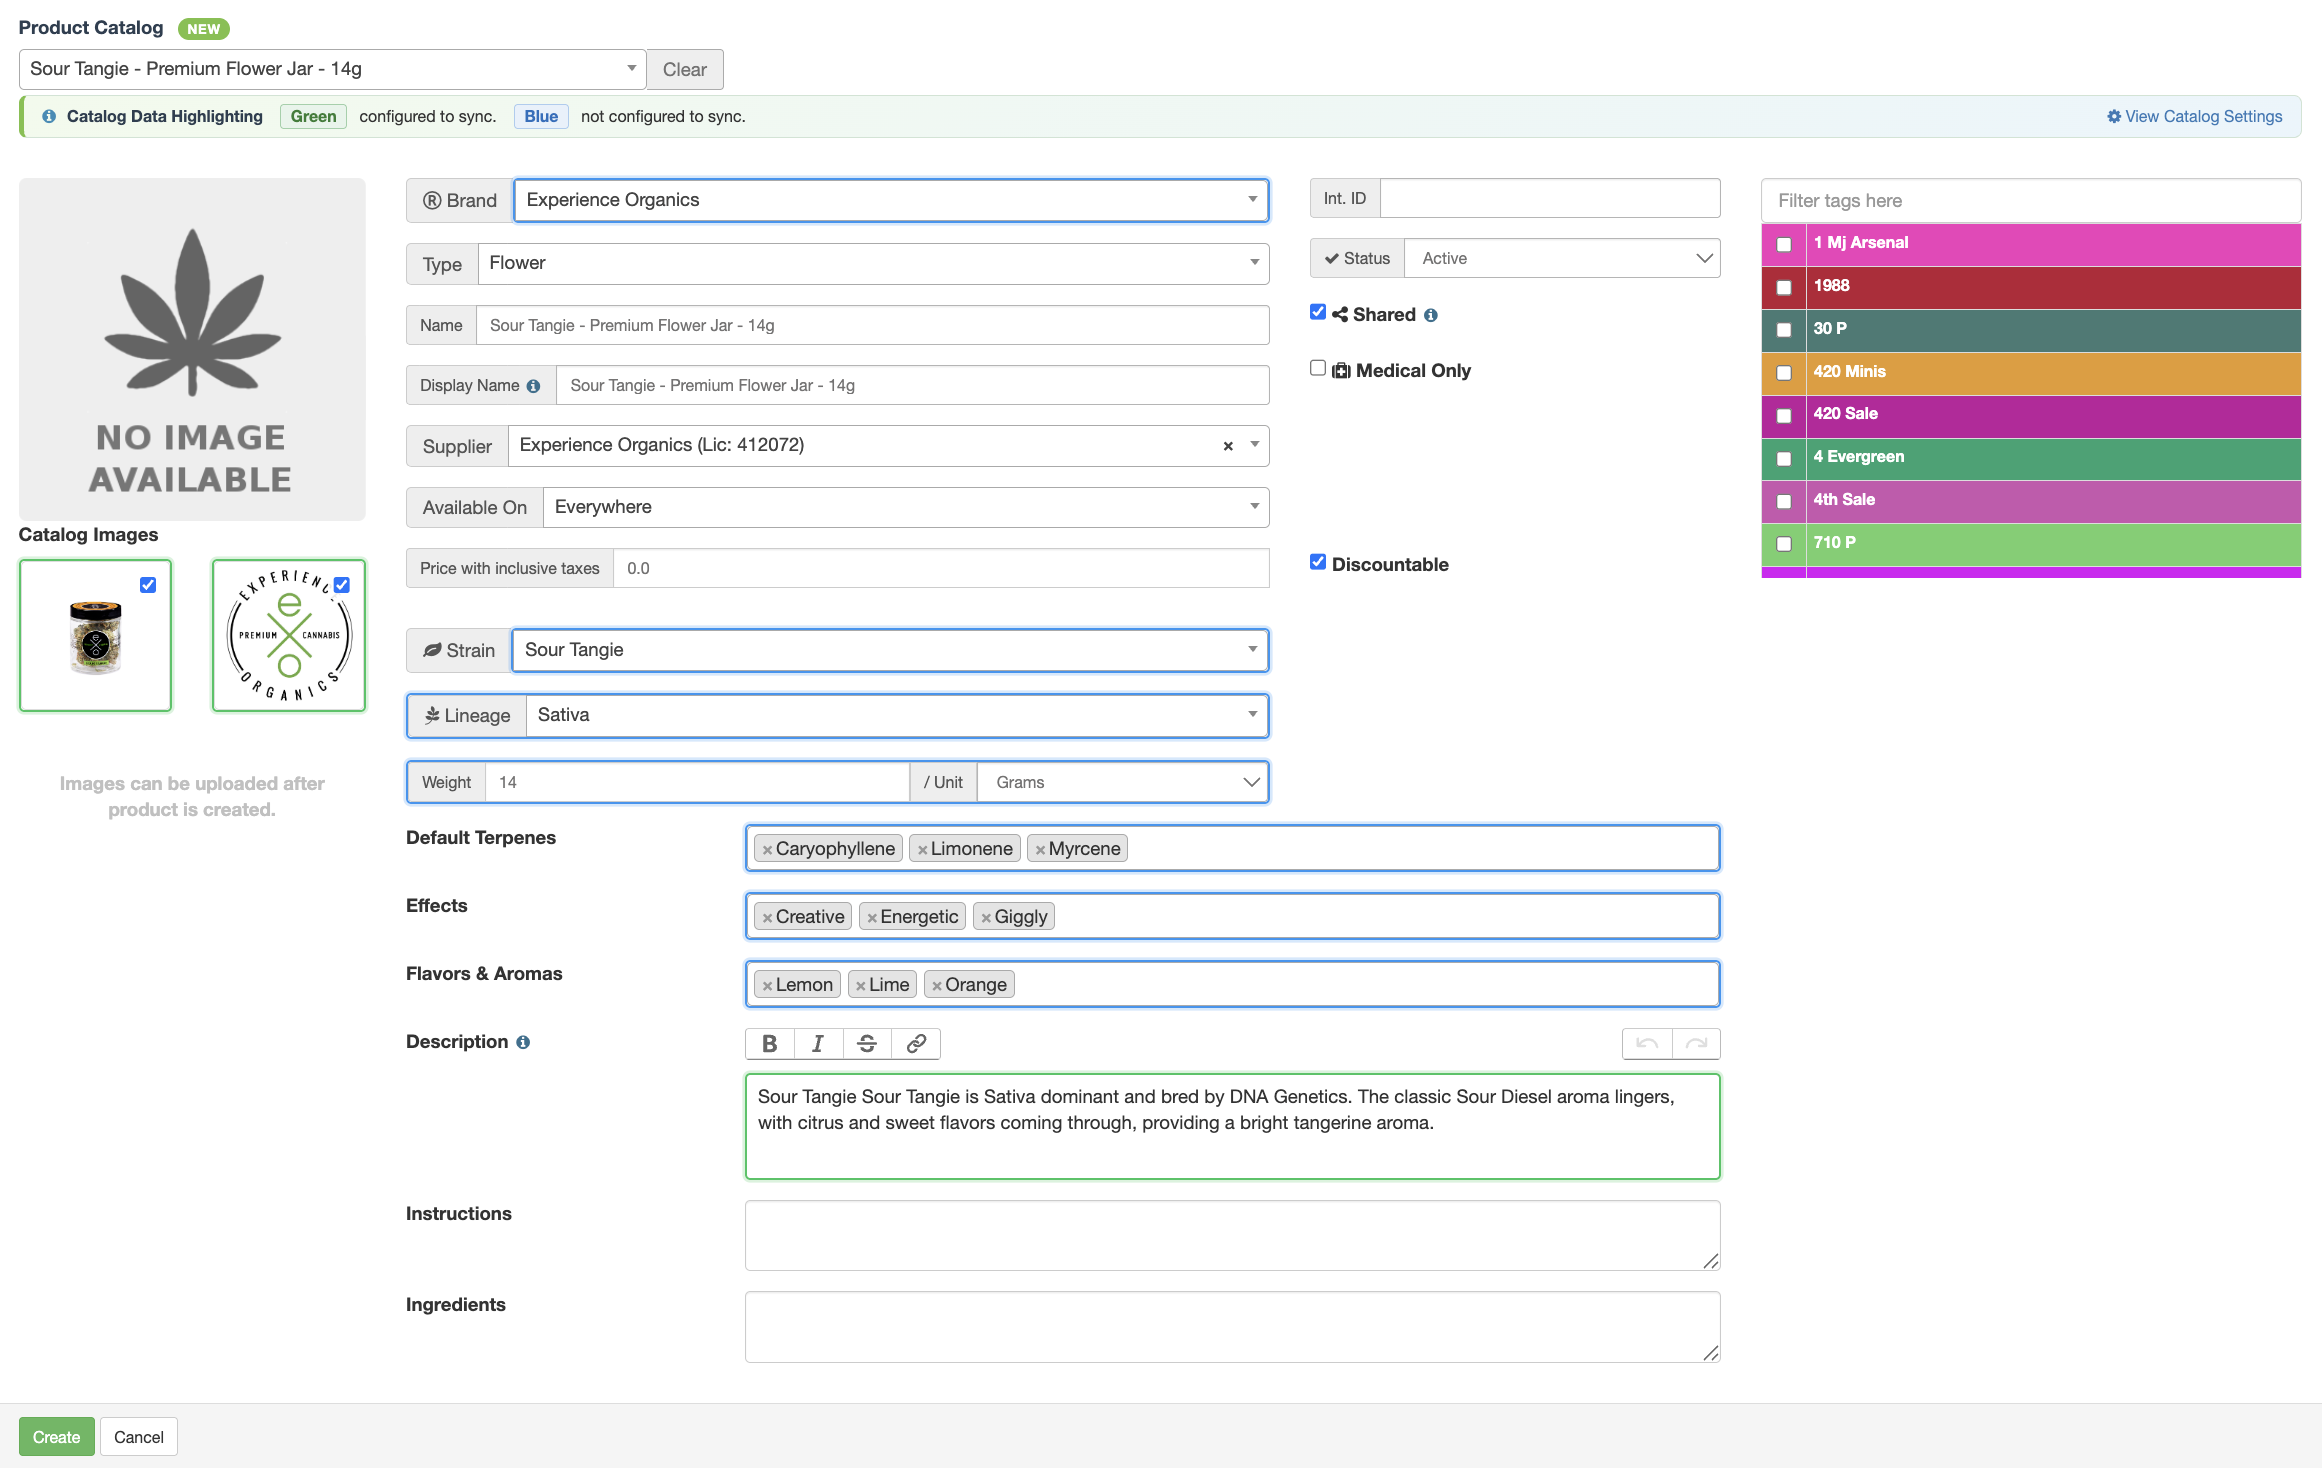Undo the last description edit
Image resolution: width=2322 pixels, height=1468 pixels.
click(1647, 1044)
